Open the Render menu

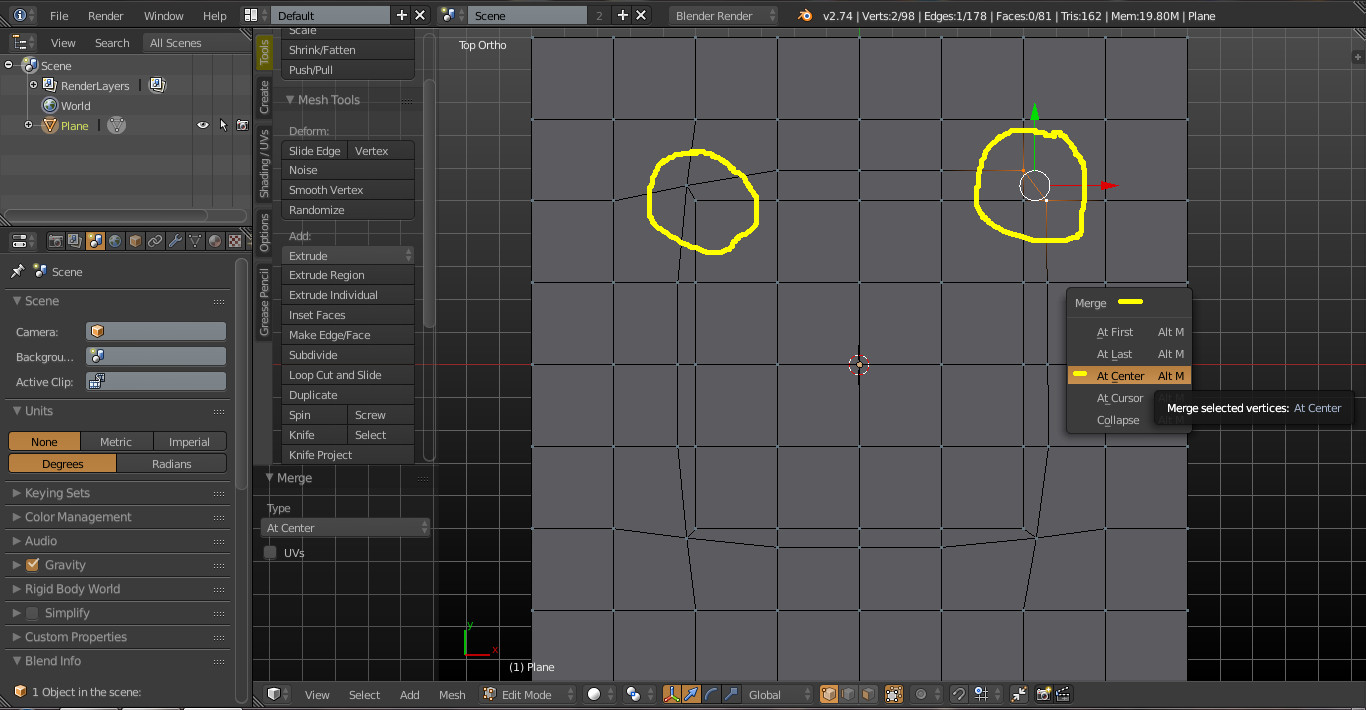[106, 16]
